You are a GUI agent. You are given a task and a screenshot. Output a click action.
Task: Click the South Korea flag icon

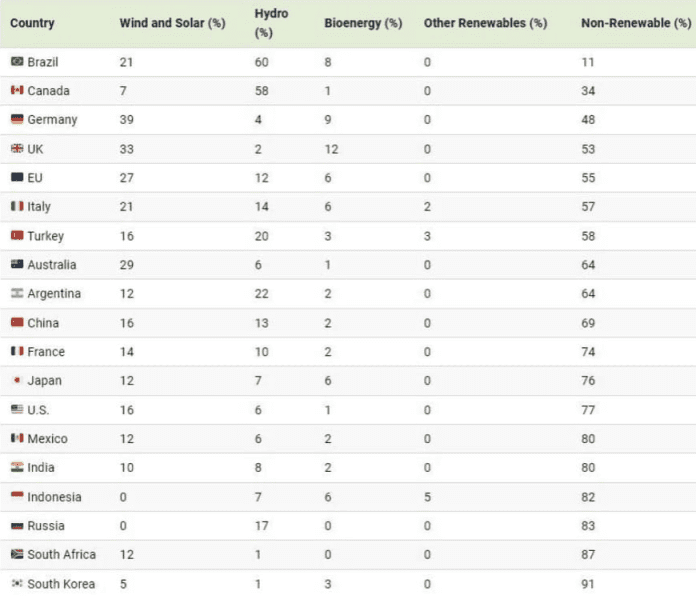click(17, 584)
